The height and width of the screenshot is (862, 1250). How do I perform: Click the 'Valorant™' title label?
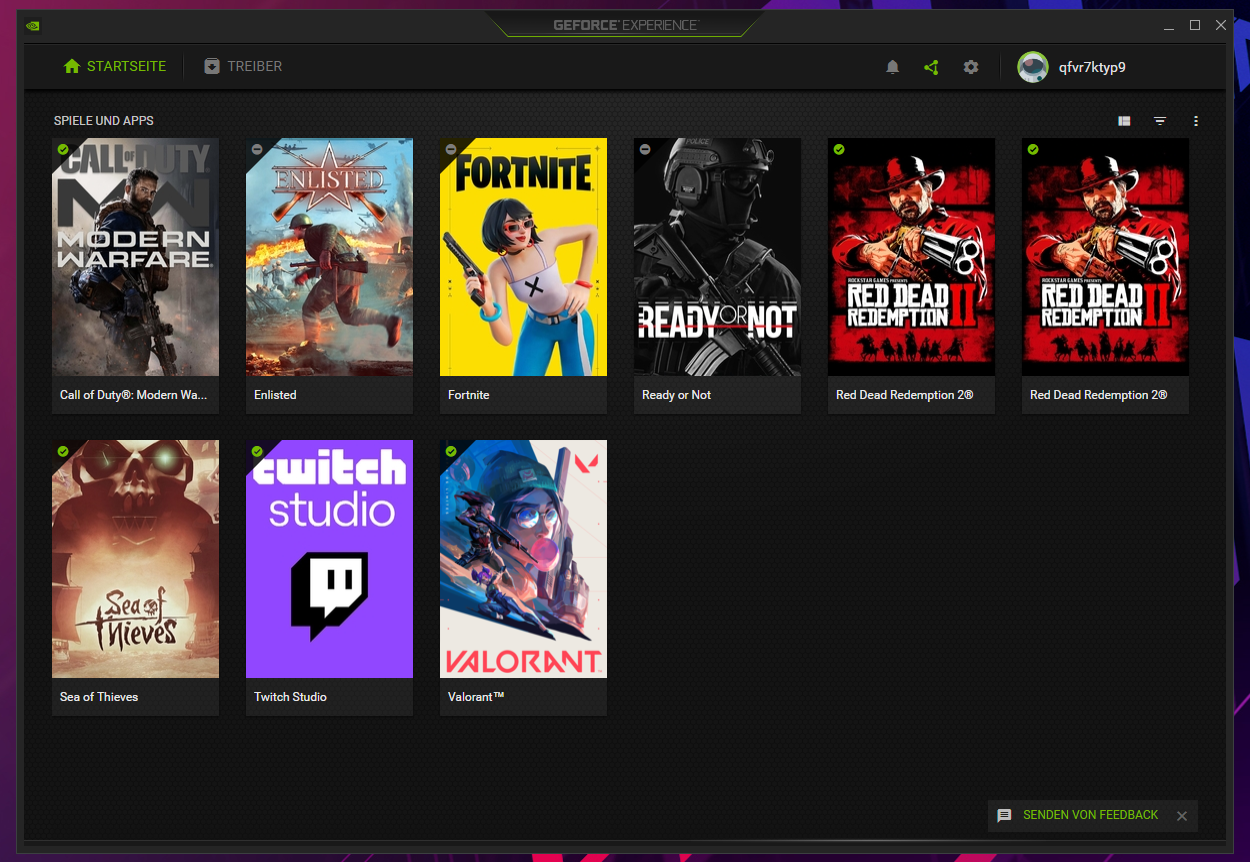[476, 697]
